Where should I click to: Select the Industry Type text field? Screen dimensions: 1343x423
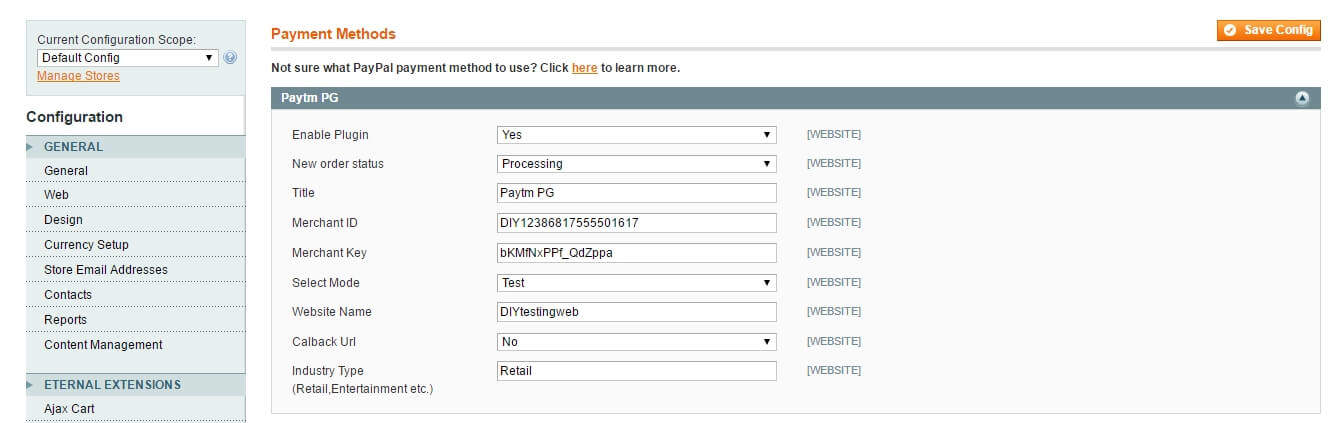tap(636, 371)
